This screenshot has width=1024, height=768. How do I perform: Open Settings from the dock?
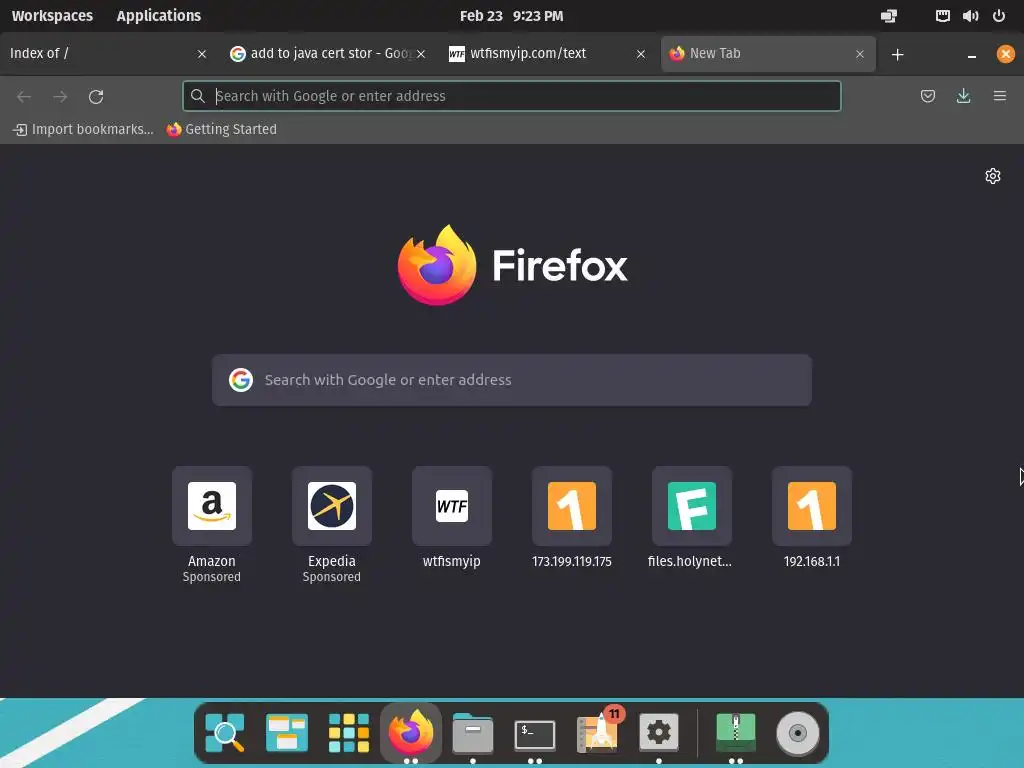(658, 733)
